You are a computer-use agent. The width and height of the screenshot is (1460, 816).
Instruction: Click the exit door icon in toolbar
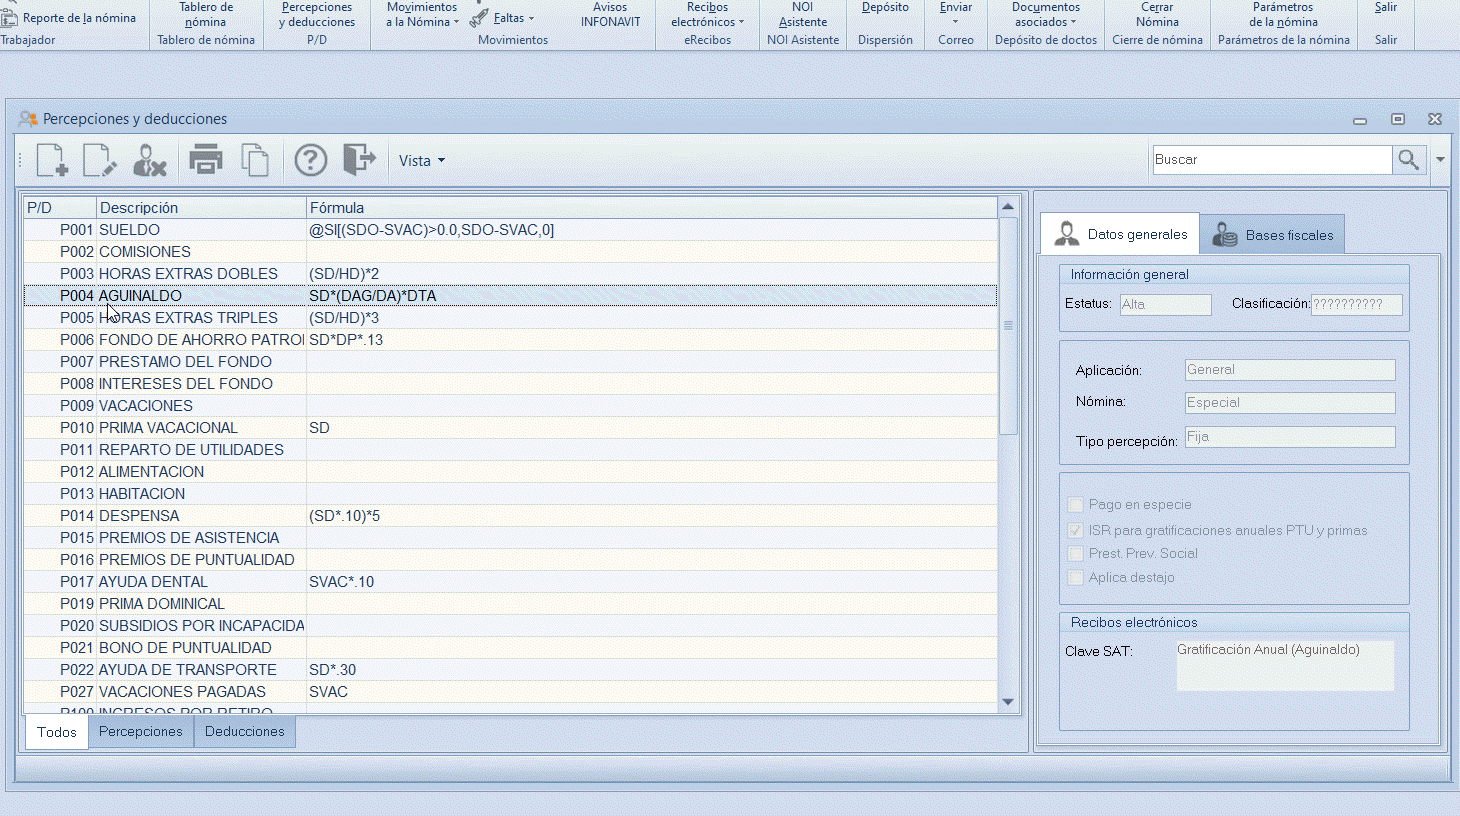pyautogui.click(x=359, y=160)
